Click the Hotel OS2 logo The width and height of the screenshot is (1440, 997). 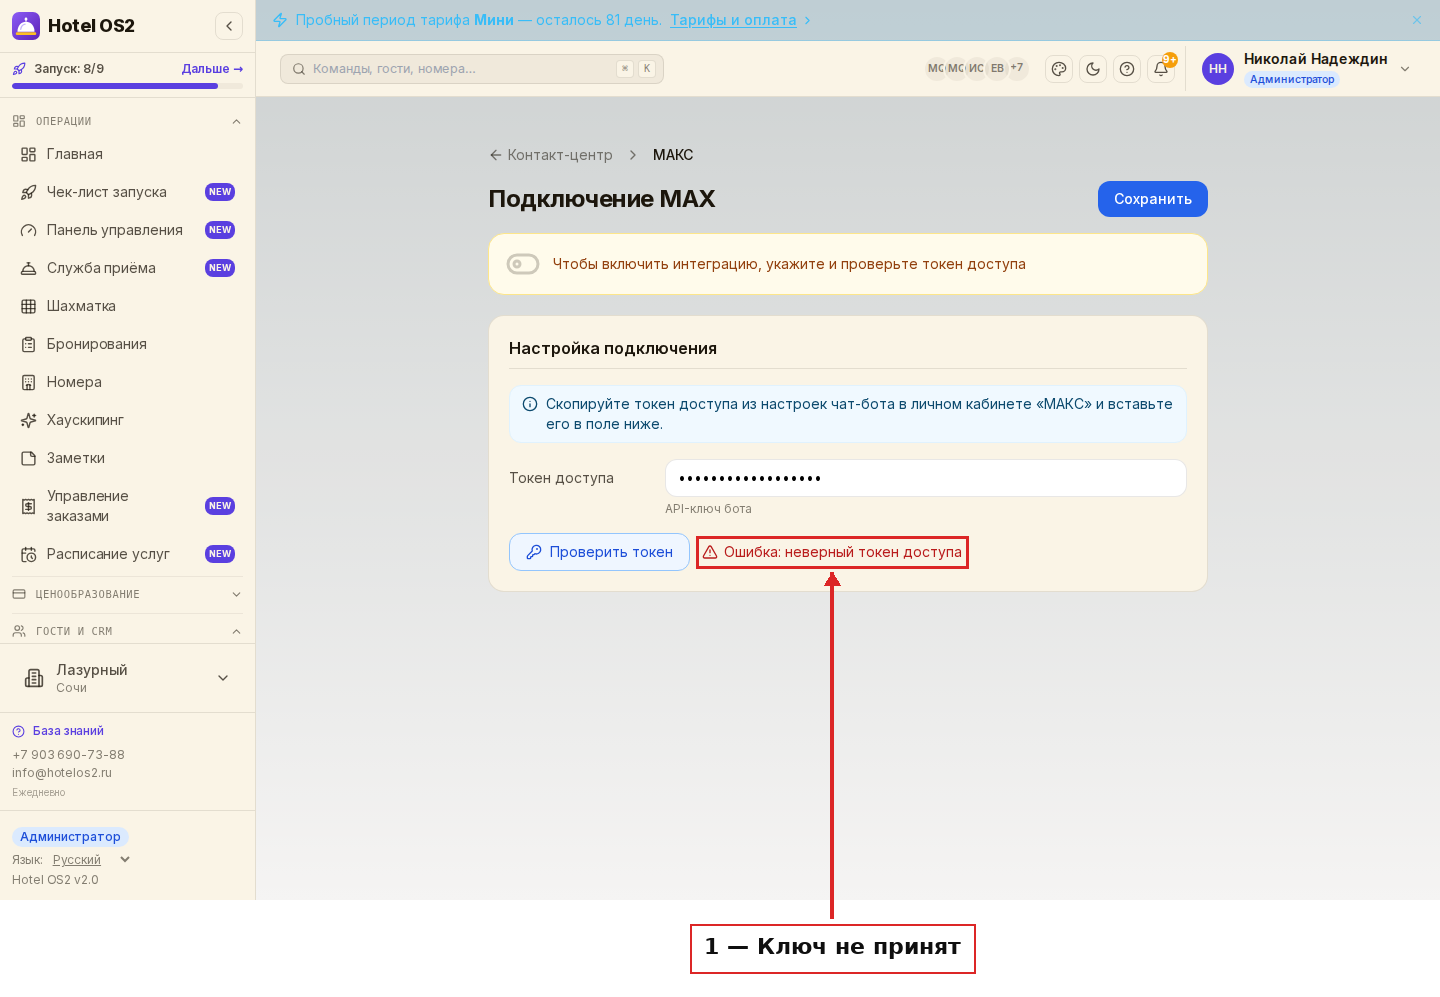[x=26, y=26]
